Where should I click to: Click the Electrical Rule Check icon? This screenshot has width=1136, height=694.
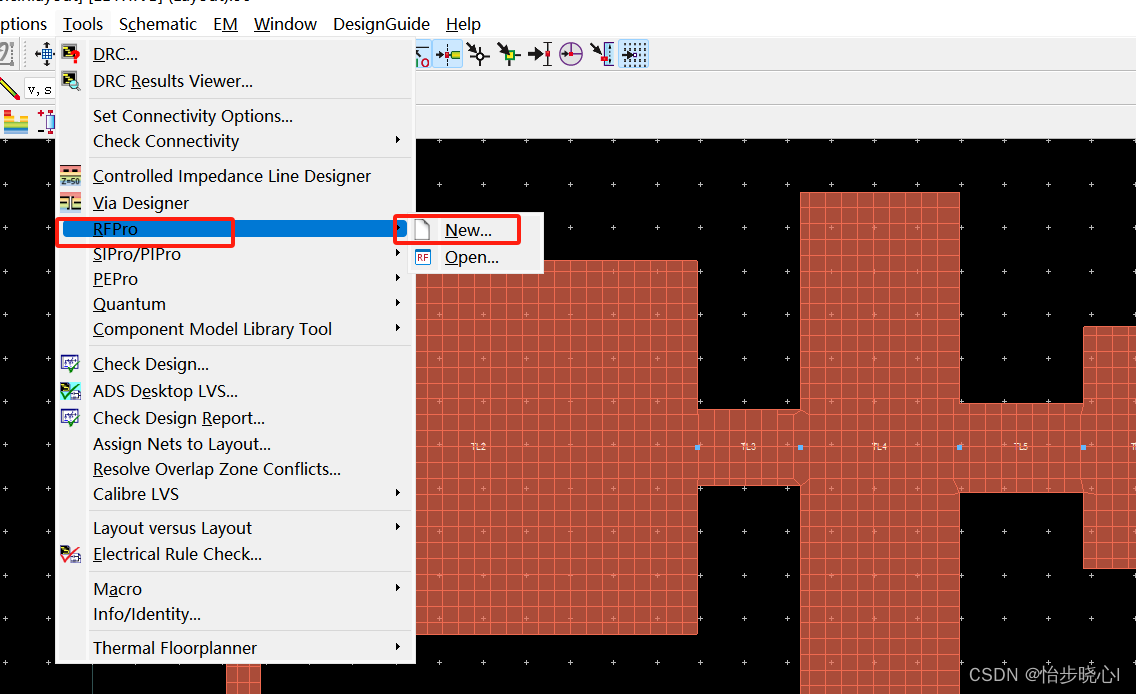click(x=70, y=554)
